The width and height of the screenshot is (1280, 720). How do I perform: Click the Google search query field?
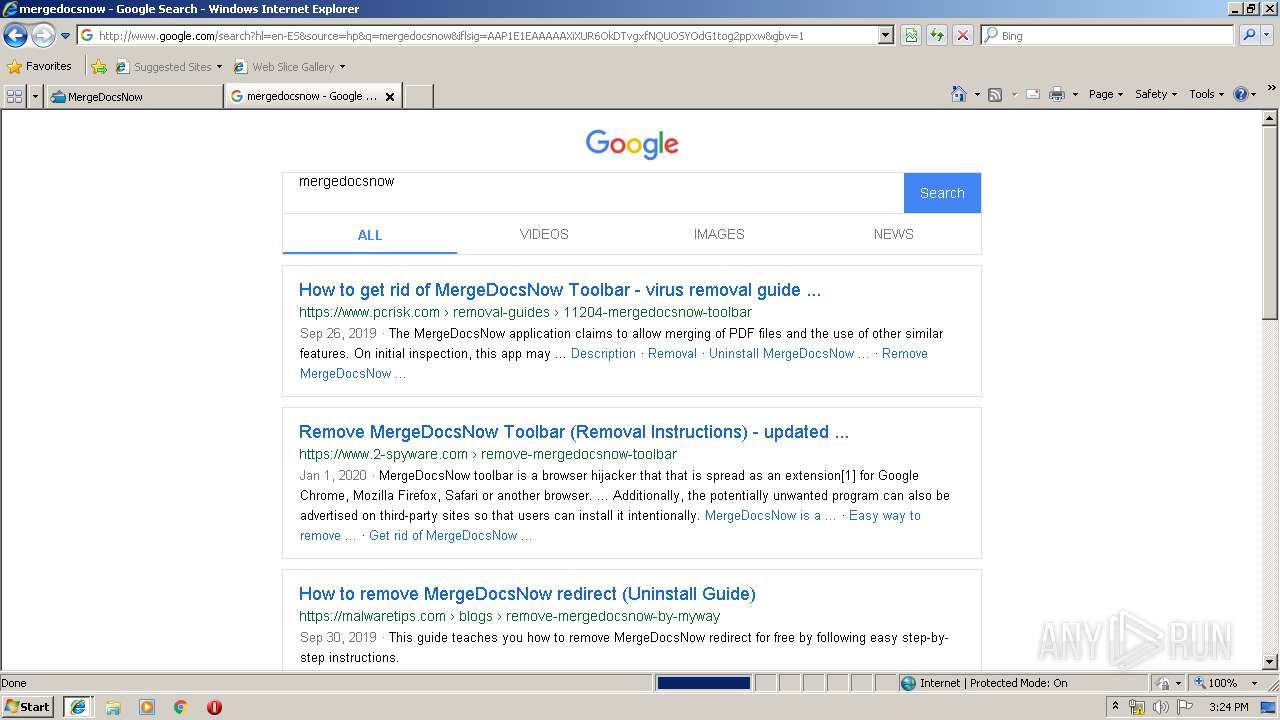tap(593, 192)
